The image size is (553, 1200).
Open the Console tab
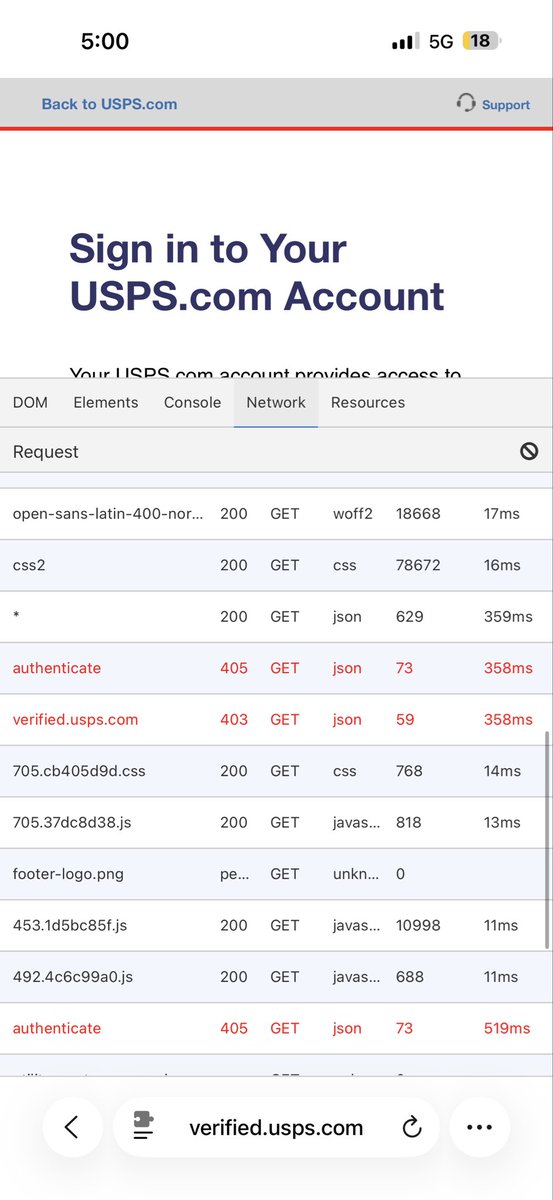click(192, 402)
